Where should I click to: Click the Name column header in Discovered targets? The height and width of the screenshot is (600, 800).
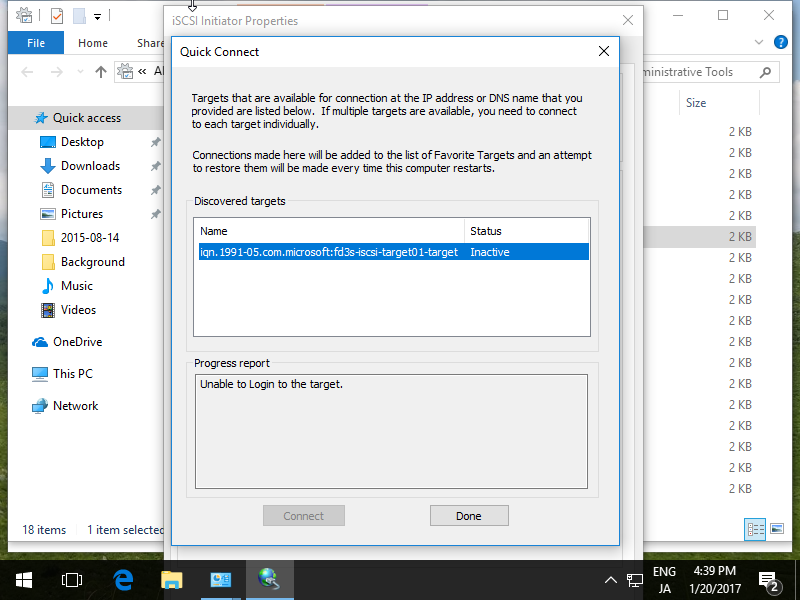[330, 231]
